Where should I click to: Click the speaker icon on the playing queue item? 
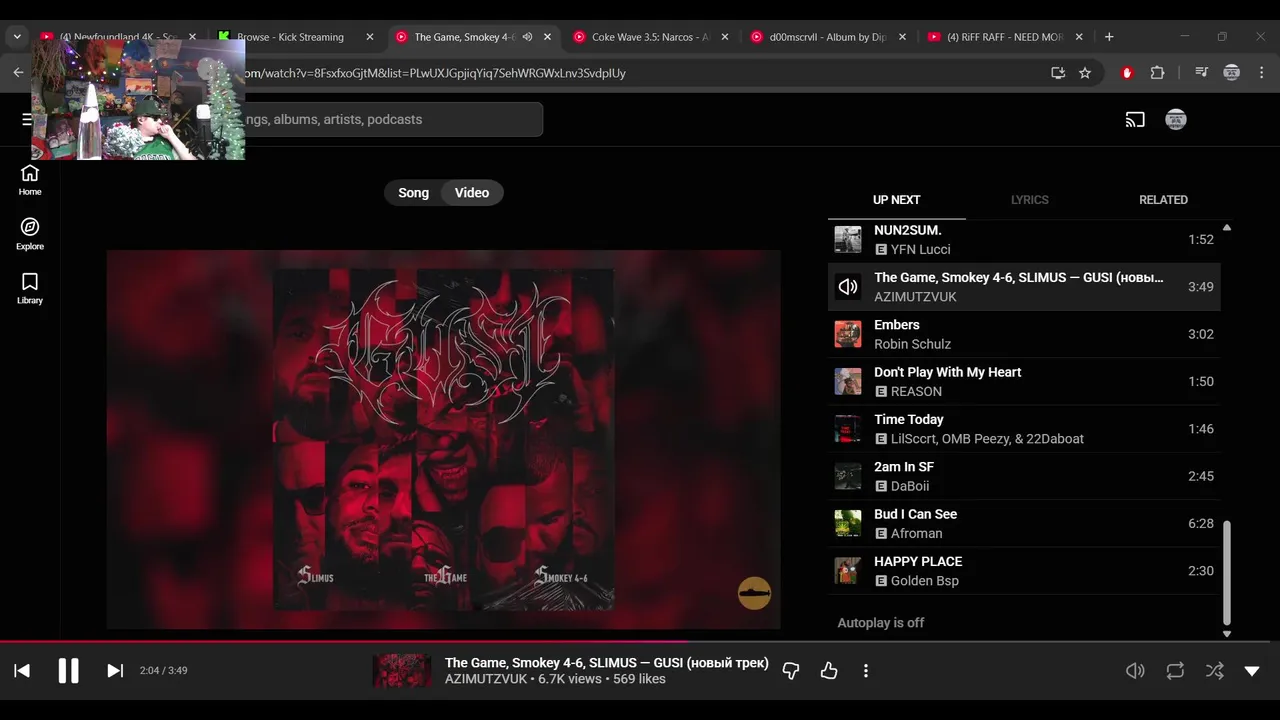point(848,287)
